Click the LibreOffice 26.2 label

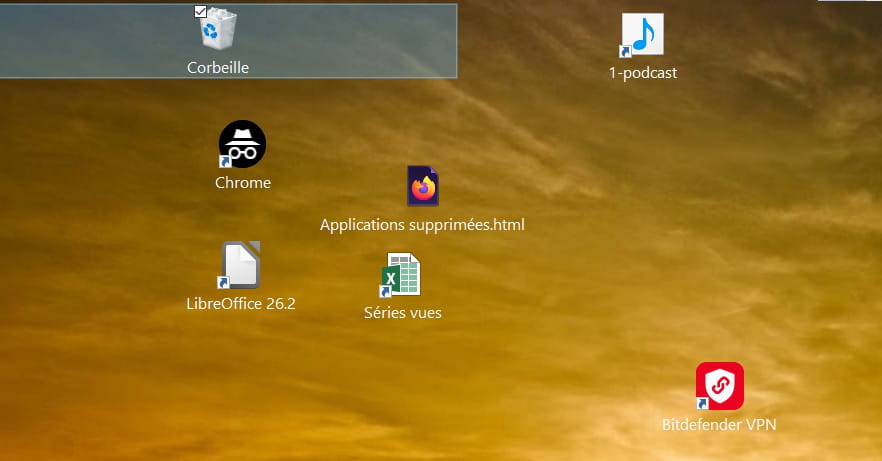241,304
